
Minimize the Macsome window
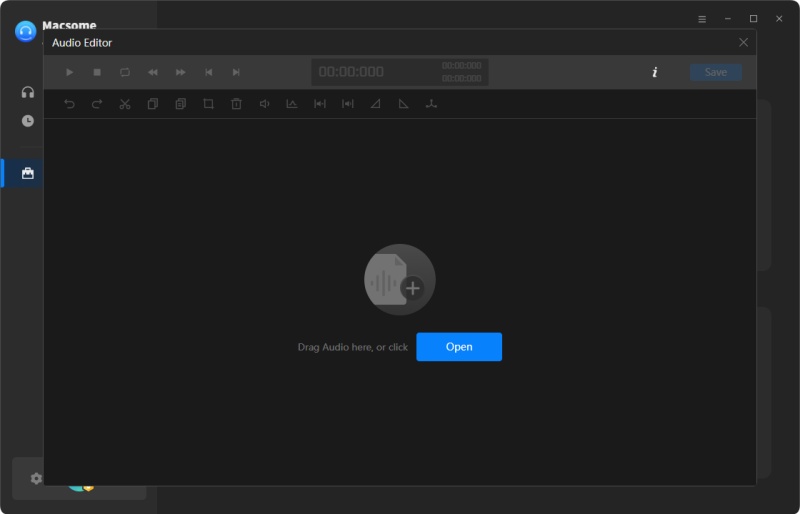pos(728,19)
